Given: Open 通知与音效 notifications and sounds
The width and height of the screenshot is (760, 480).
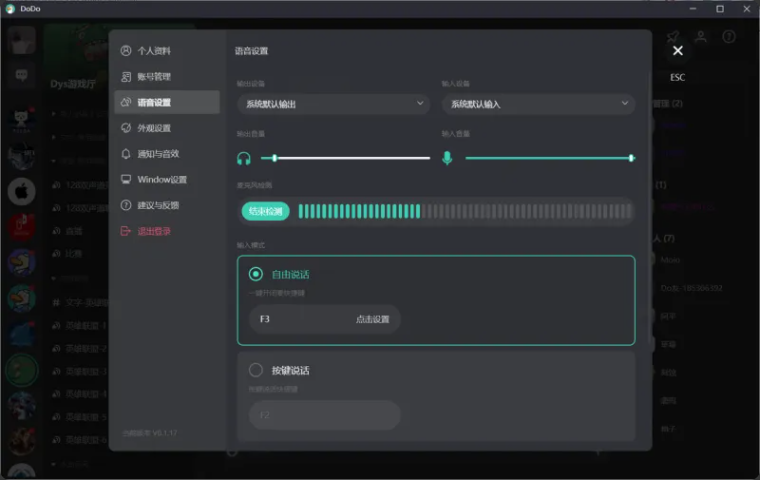Looking at the screenshot, I should pyautogui.click(x=167, y=154).
